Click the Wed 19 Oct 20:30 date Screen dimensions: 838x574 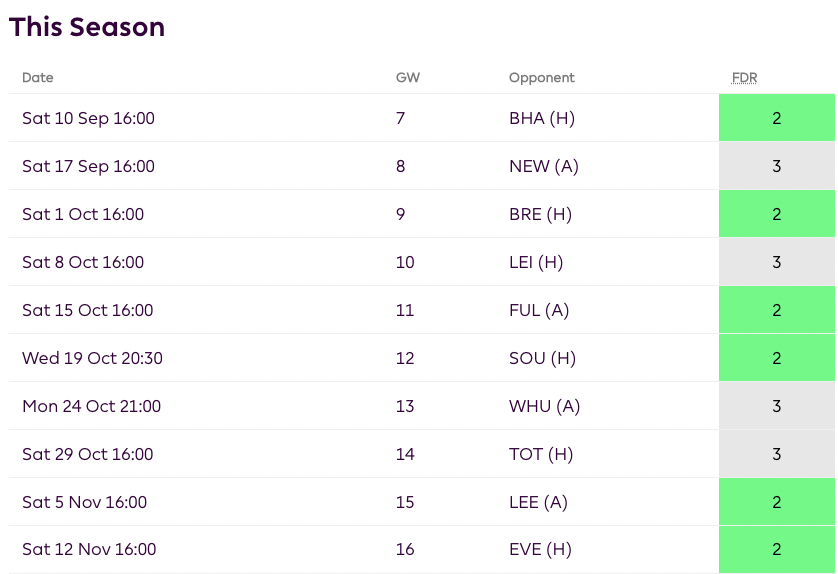(92, 358)
